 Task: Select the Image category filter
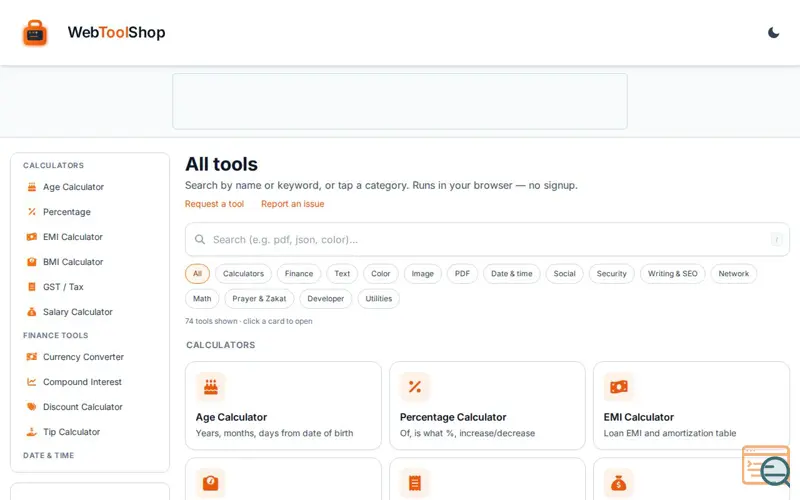click(422, 273)
